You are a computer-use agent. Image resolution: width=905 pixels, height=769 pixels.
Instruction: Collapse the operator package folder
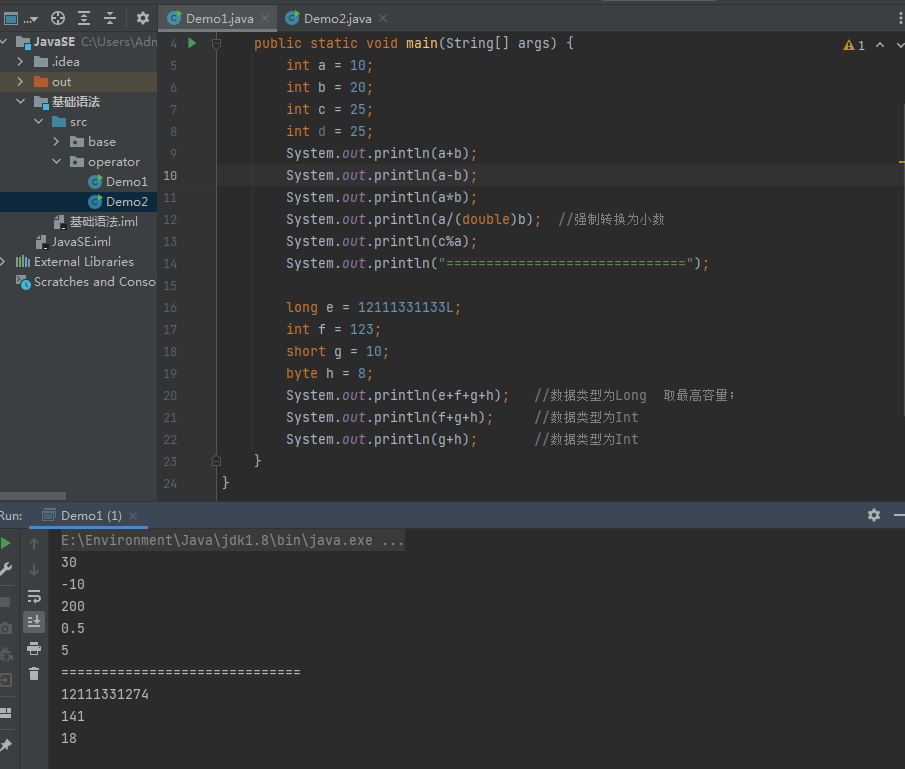tap(56, 162)
